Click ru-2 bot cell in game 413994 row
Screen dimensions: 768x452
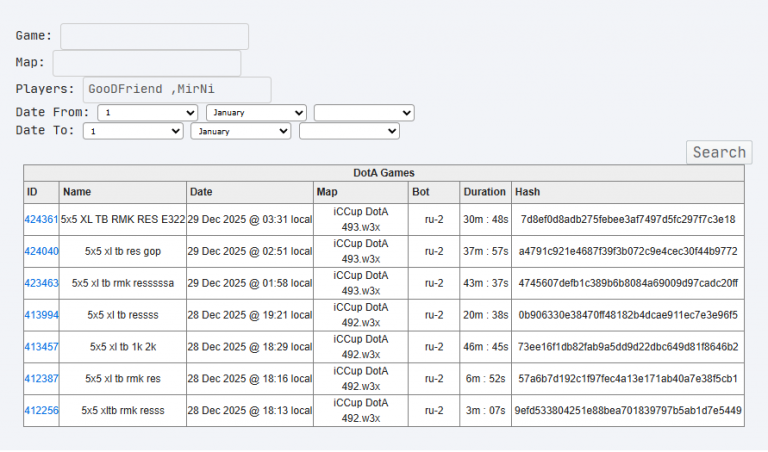coord(434,315)
